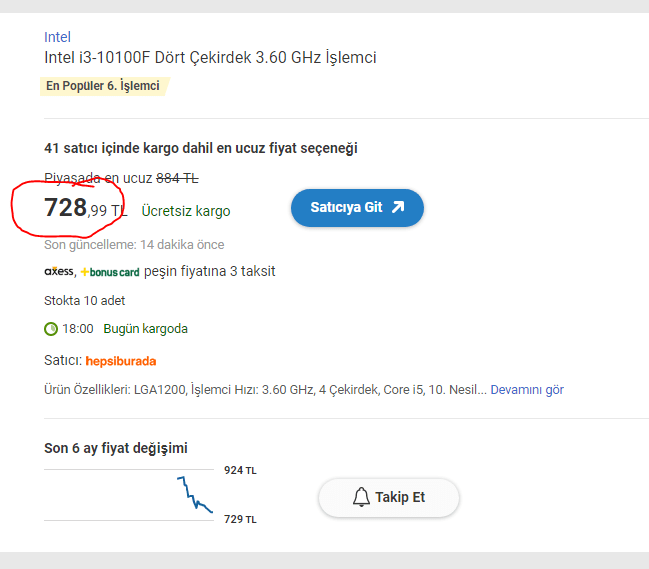Screen dimensions: 649x569
Task: Click the 'Ürün Özellikleri: LGA1200' text
Action: coord(265,390)
